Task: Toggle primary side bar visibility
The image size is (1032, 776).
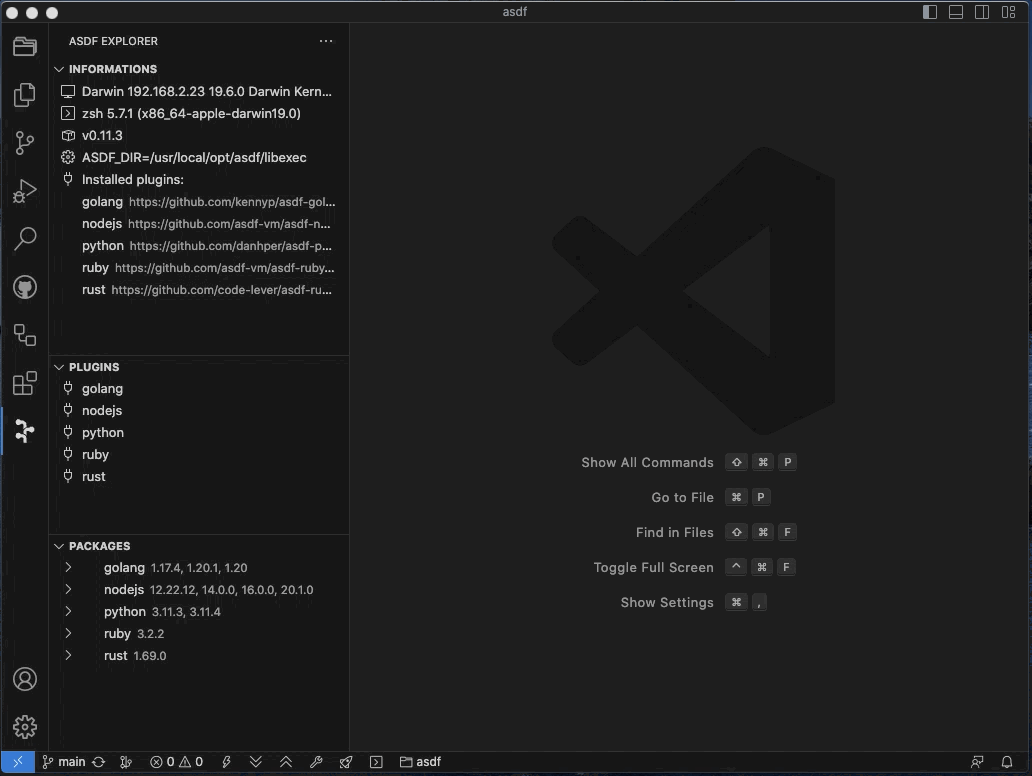Action: tap(929, 12)
